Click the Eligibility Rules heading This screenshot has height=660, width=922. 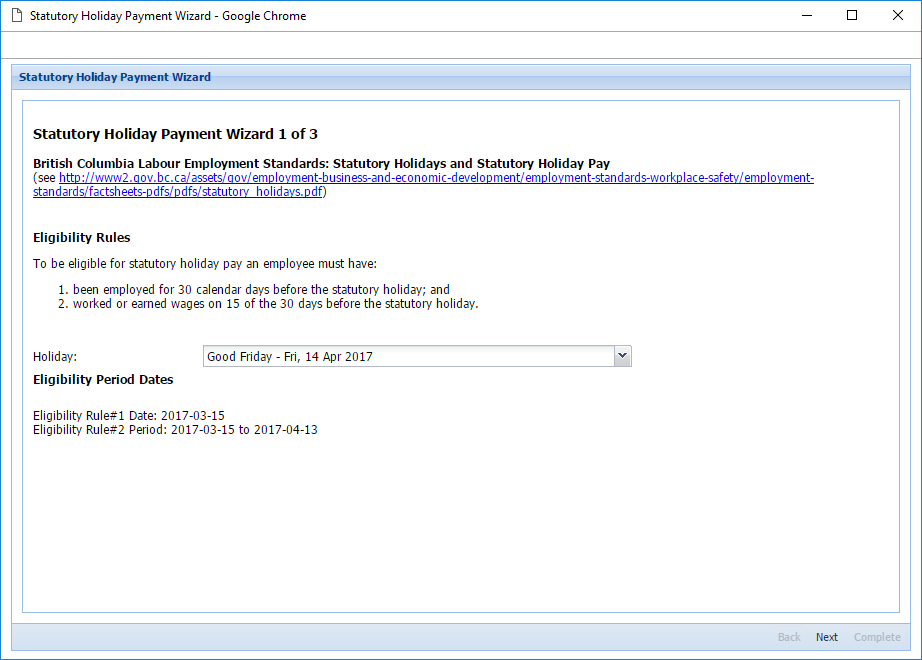tap(82, 238)
